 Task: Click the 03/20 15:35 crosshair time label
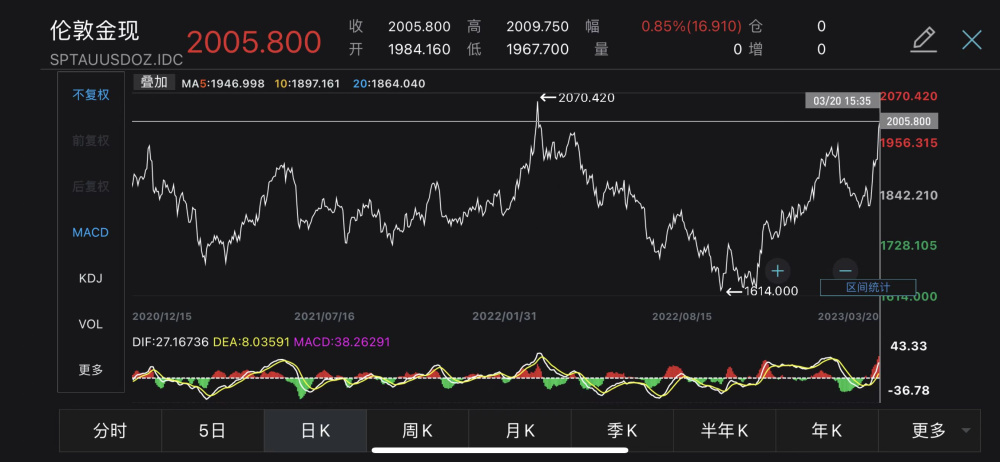pyautogui.click(x=842, y=101)
